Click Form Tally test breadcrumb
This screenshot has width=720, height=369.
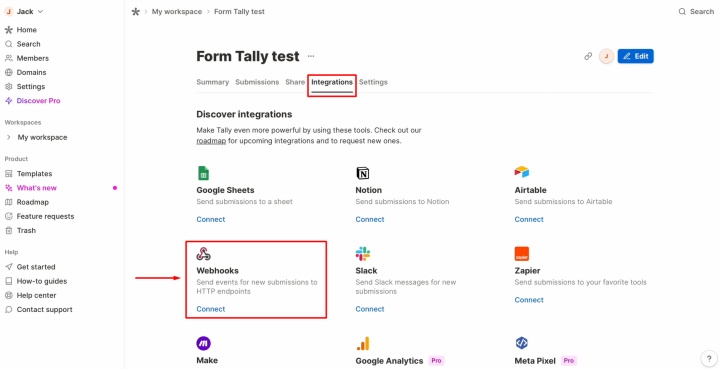(239, 12)
